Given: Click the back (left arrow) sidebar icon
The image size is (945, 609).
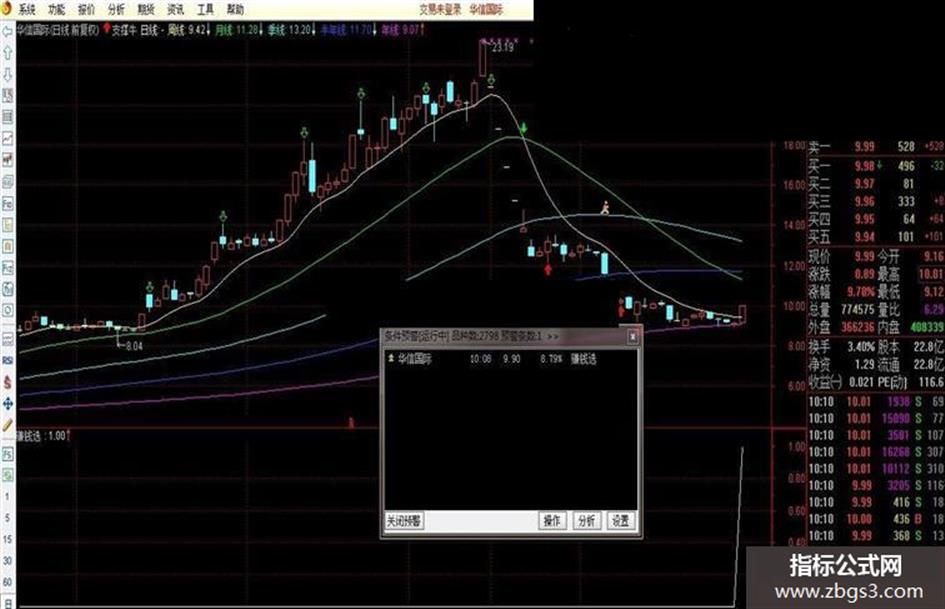Looking at the screenshot, I should [x=7, y=31].
